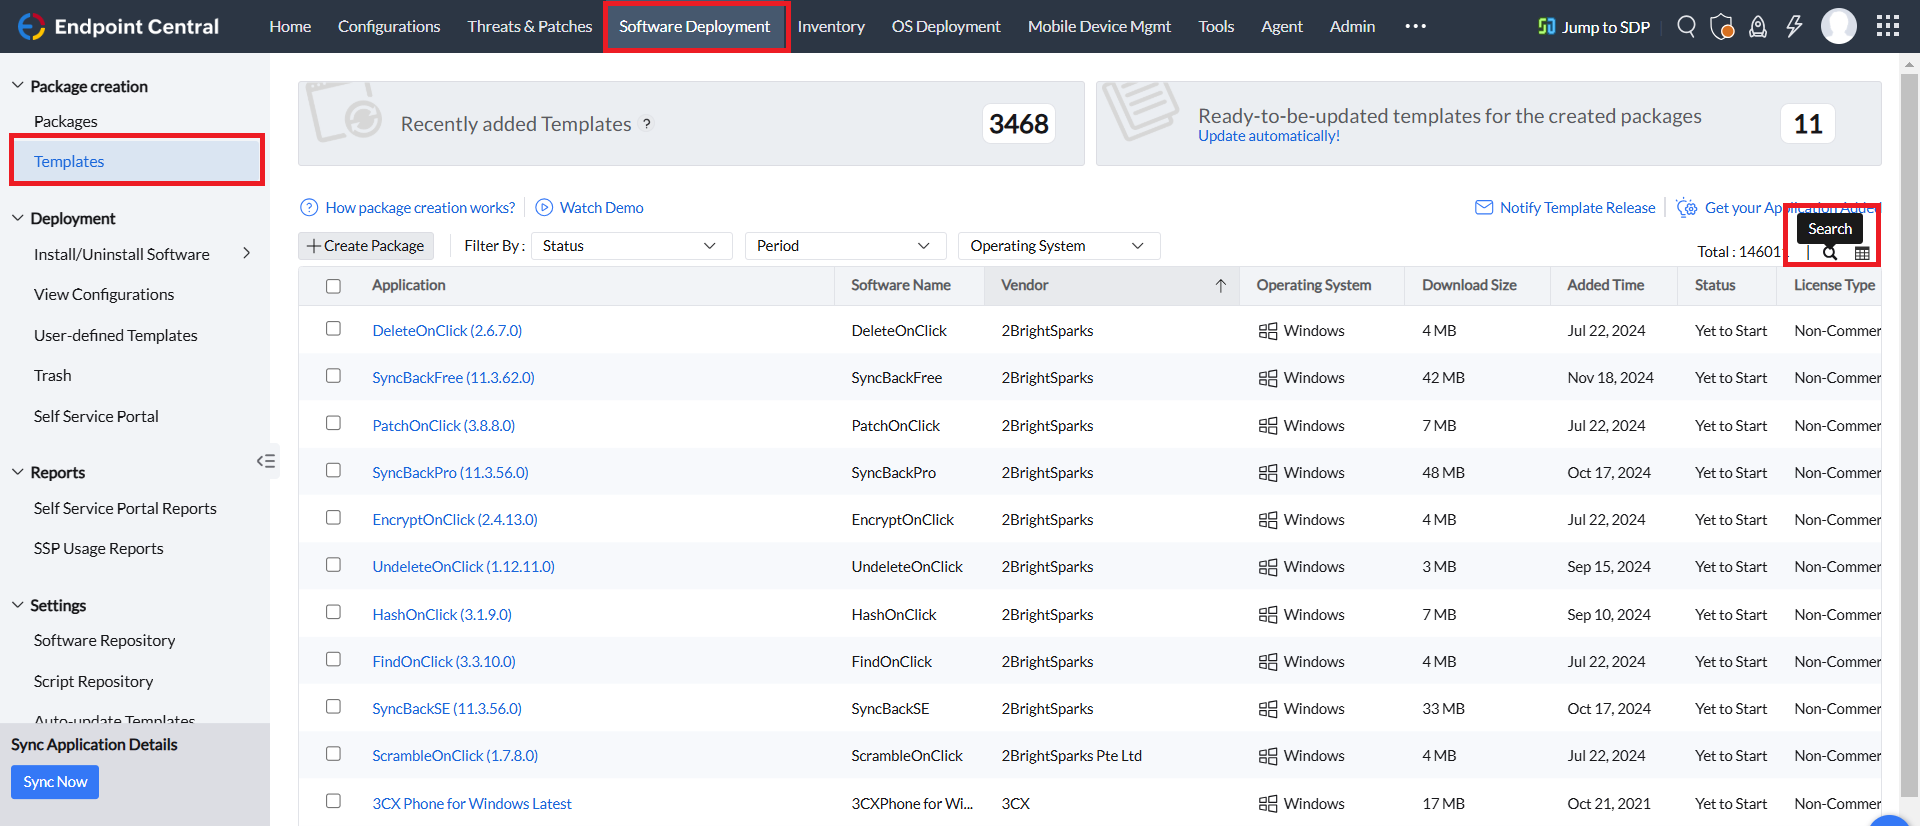The width and height of the screenshot is (1920, 826).
Task: Click Windows icon in SyncBackSE row
Action: 1268,709
